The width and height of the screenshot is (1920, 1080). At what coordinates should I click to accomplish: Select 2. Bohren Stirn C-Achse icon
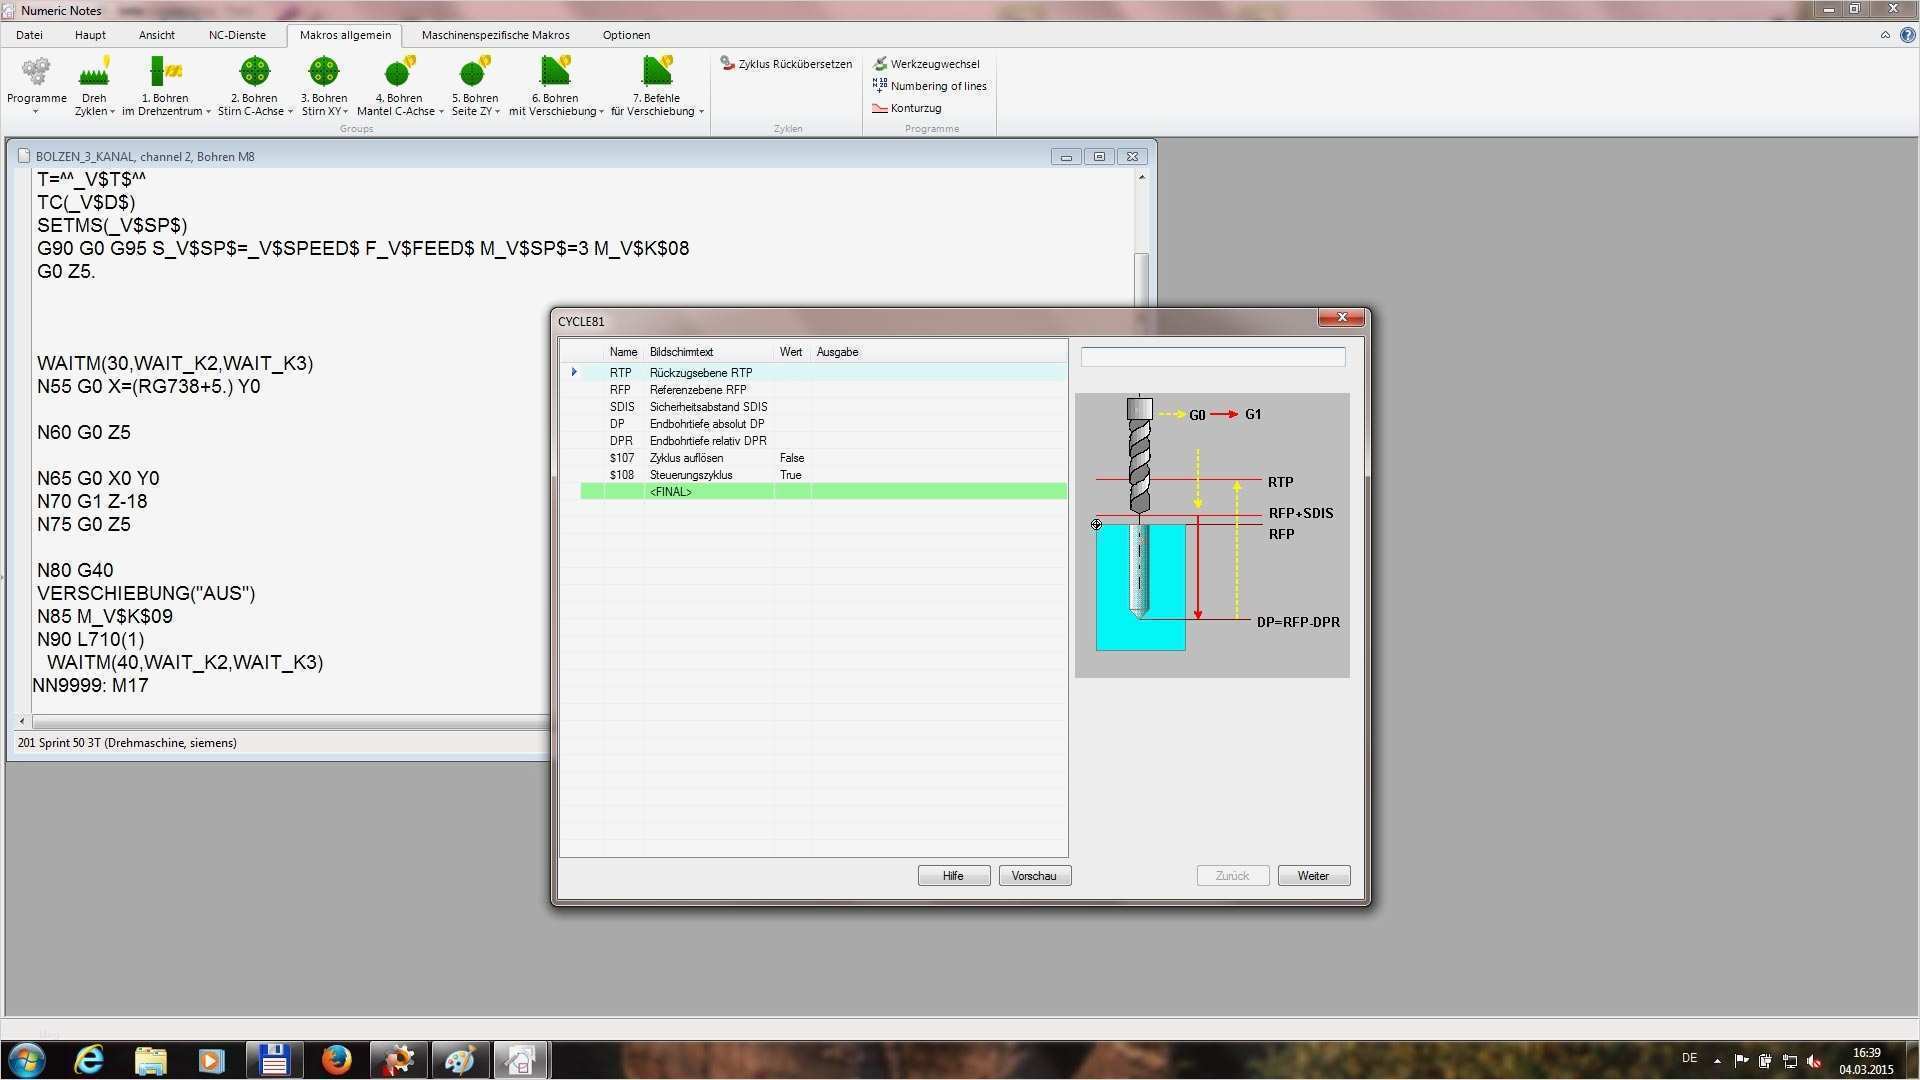pos(254,72)
